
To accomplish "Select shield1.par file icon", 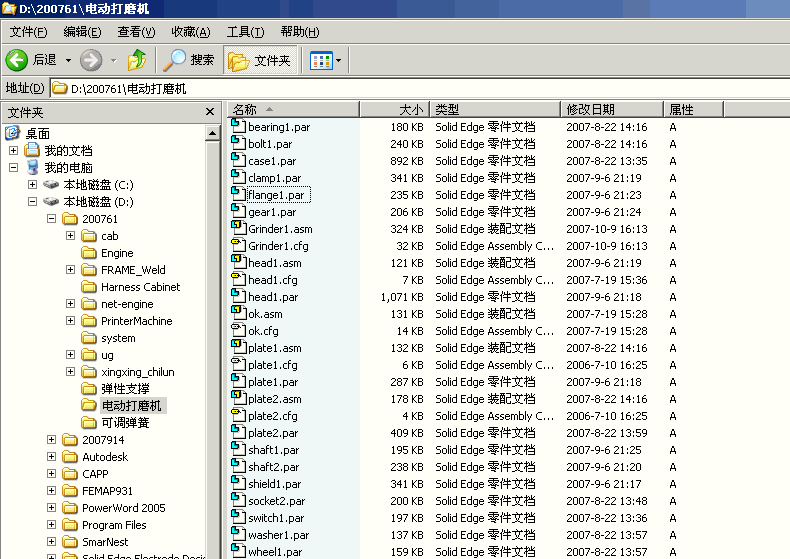I will [238, 483].
